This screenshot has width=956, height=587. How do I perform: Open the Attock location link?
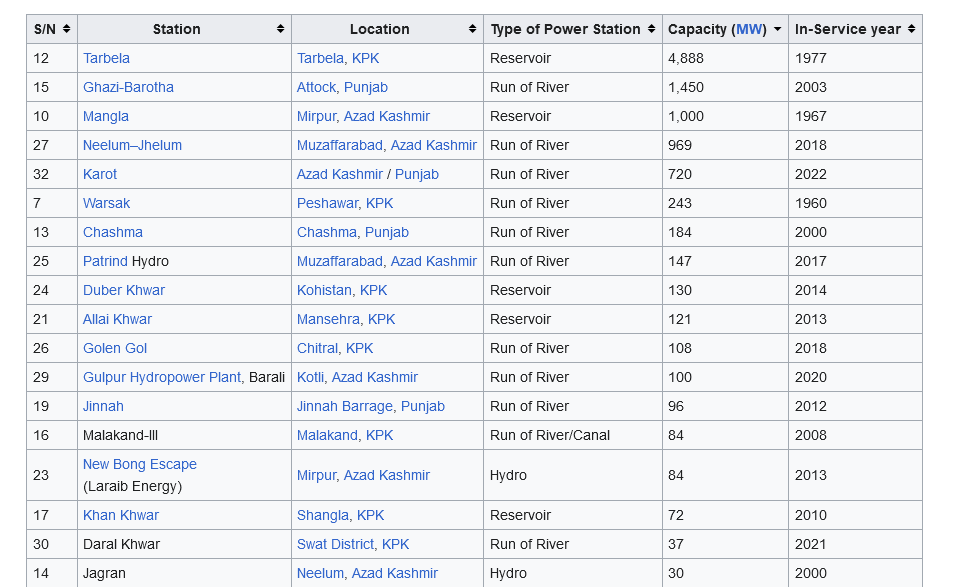pos(316,87)
